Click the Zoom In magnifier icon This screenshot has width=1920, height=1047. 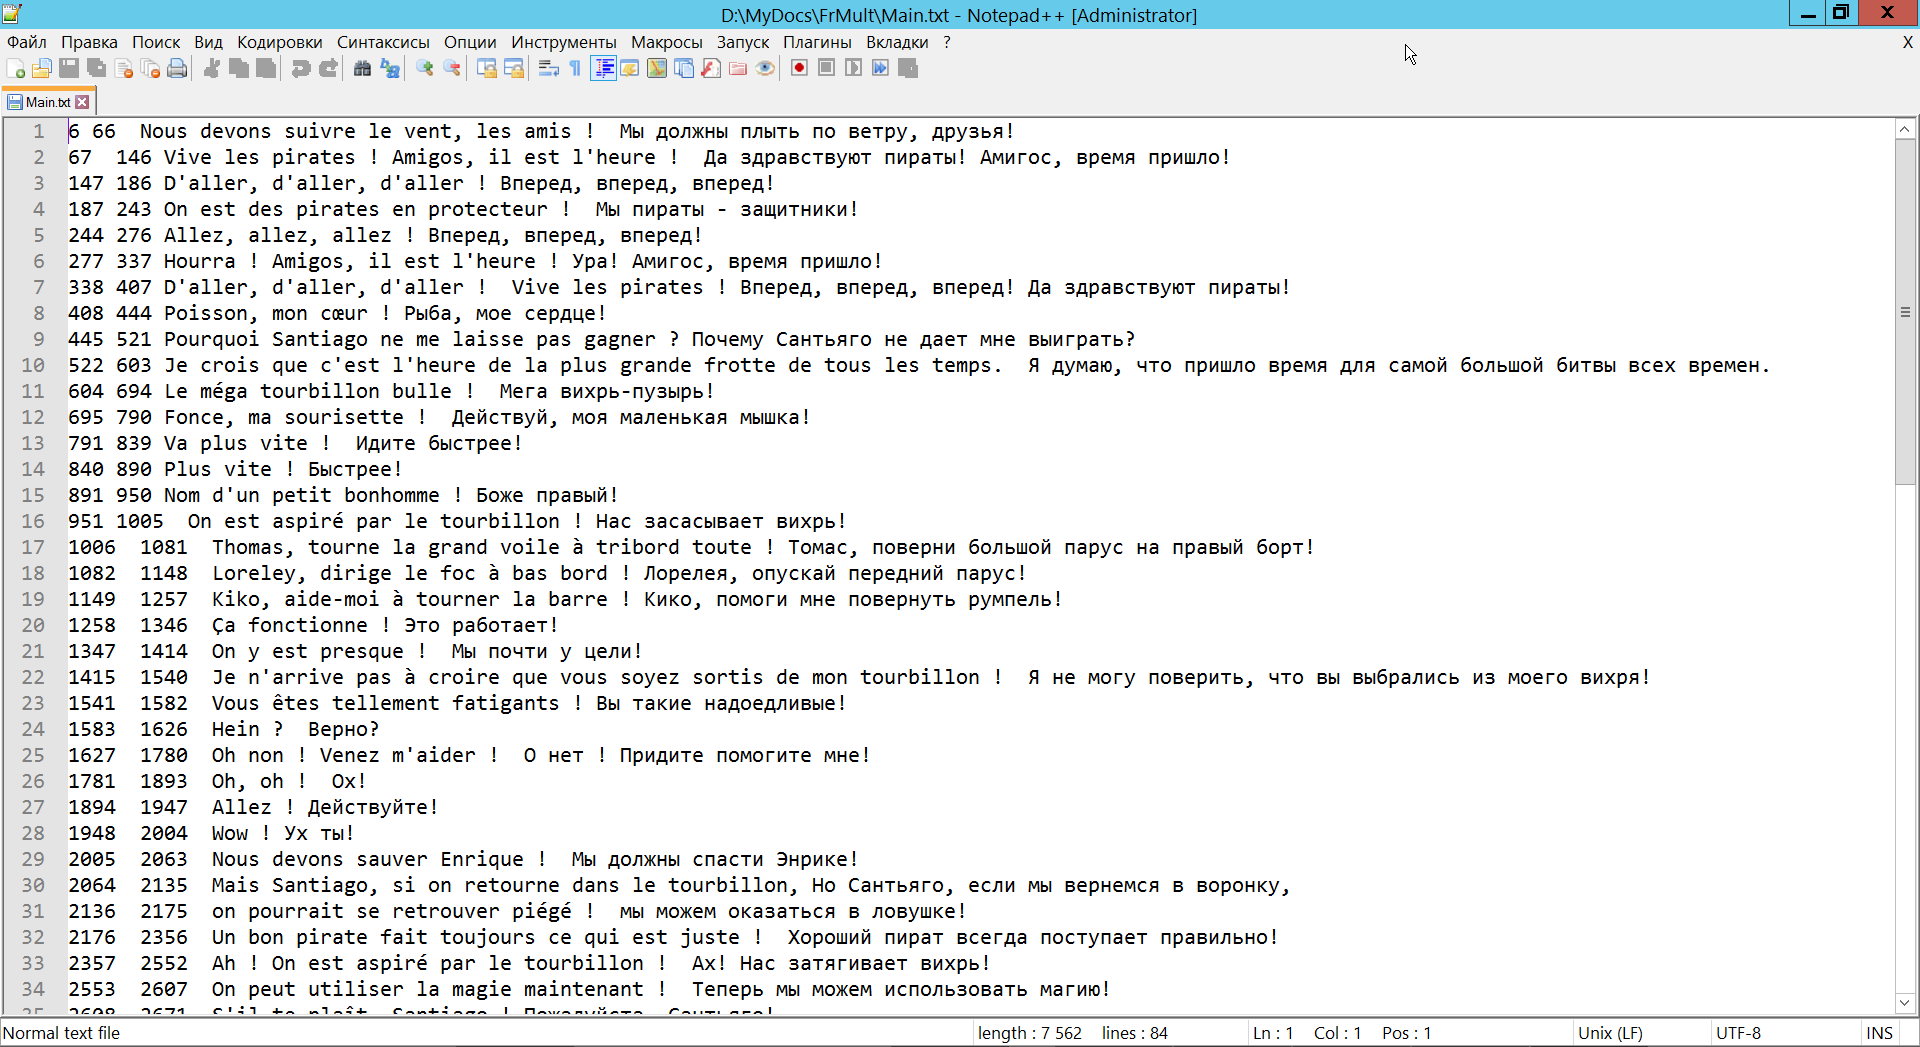(425, 68)
